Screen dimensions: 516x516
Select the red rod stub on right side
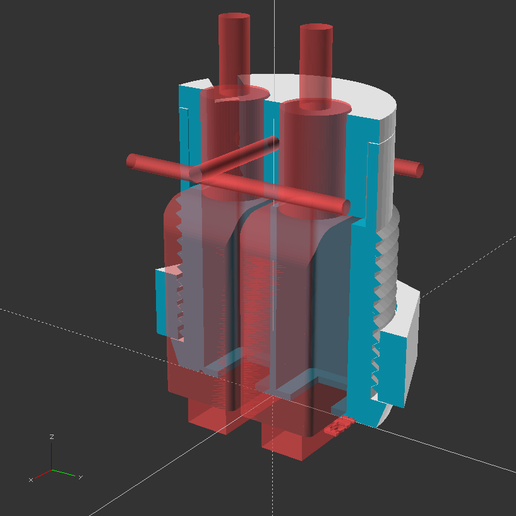[409, 168]
